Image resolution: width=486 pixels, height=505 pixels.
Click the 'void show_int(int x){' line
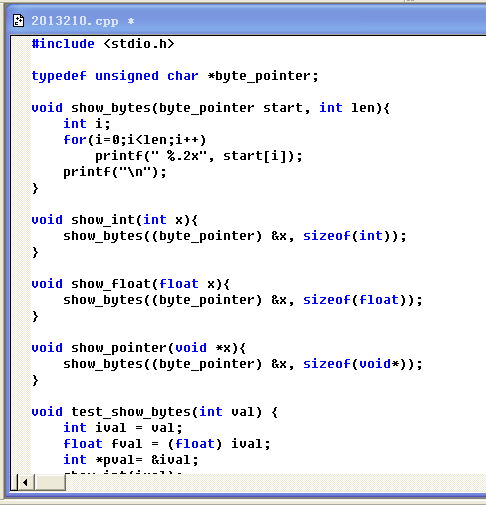pyautogui.click(x=115, y=220)
